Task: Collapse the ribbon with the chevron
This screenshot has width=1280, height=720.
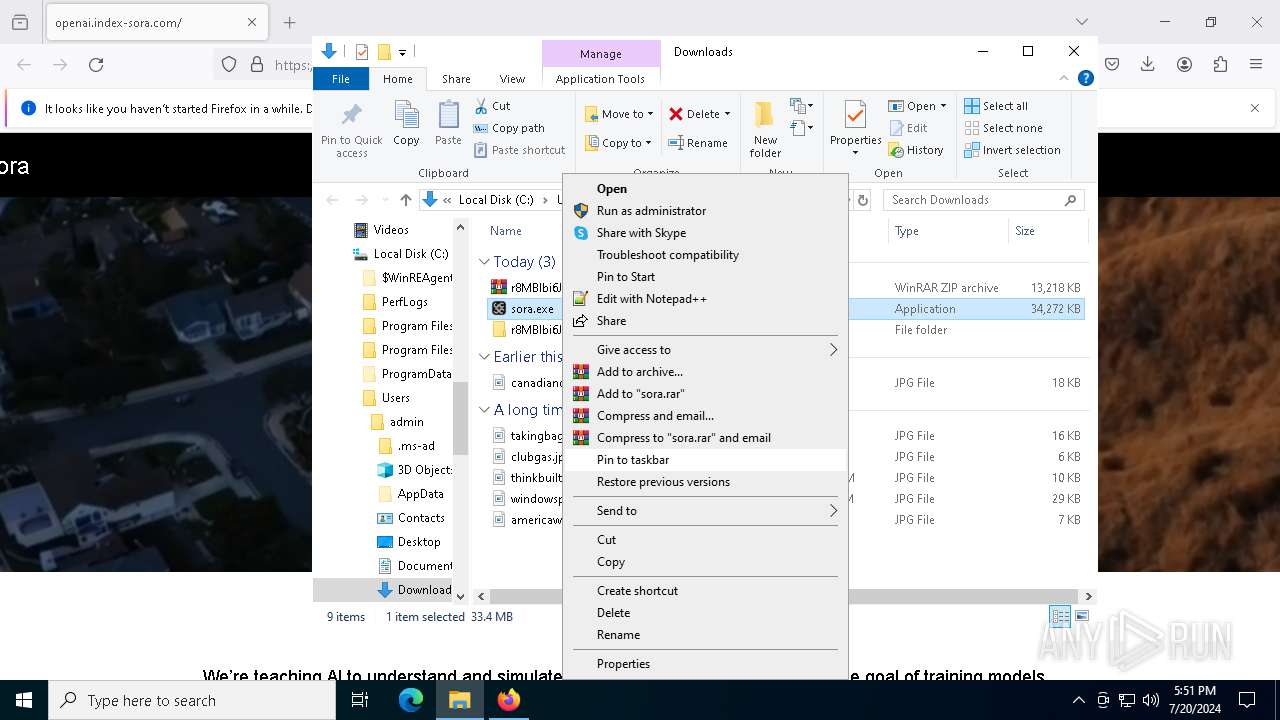Action: tap(1064, 78)
